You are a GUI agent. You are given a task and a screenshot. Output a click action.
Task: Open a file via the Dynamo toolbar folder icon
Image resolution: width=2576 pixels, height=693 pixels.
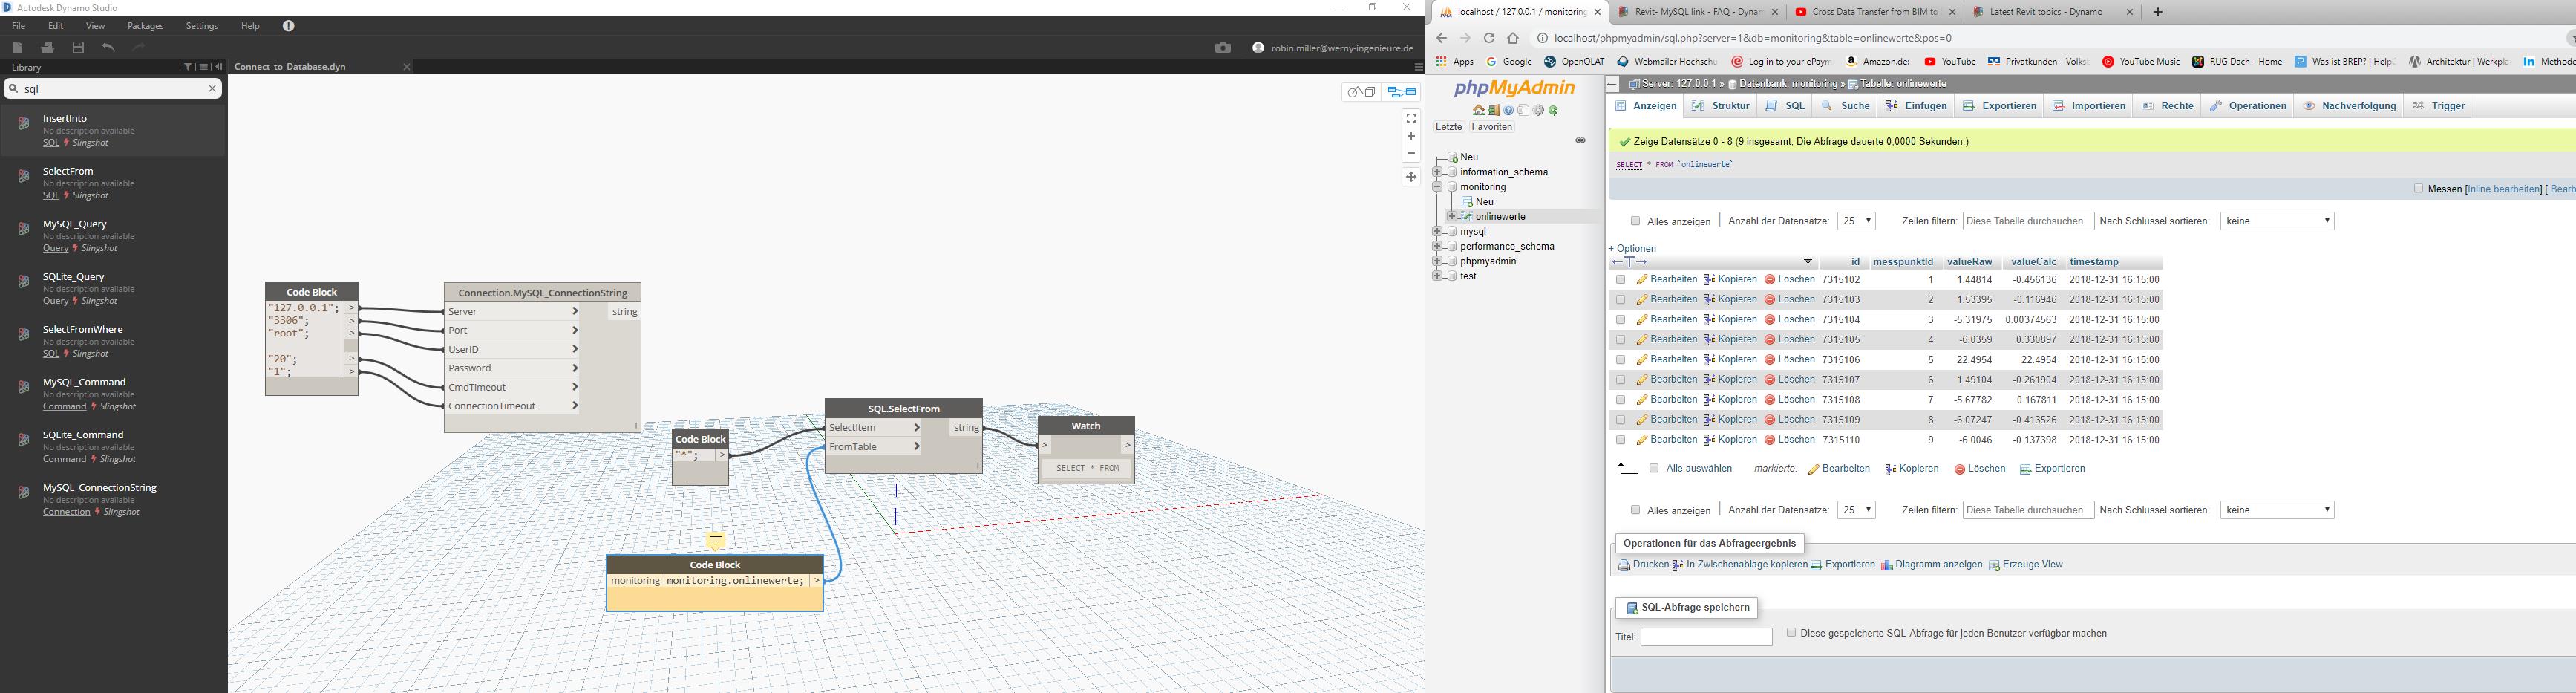click(x=47, y=48)
